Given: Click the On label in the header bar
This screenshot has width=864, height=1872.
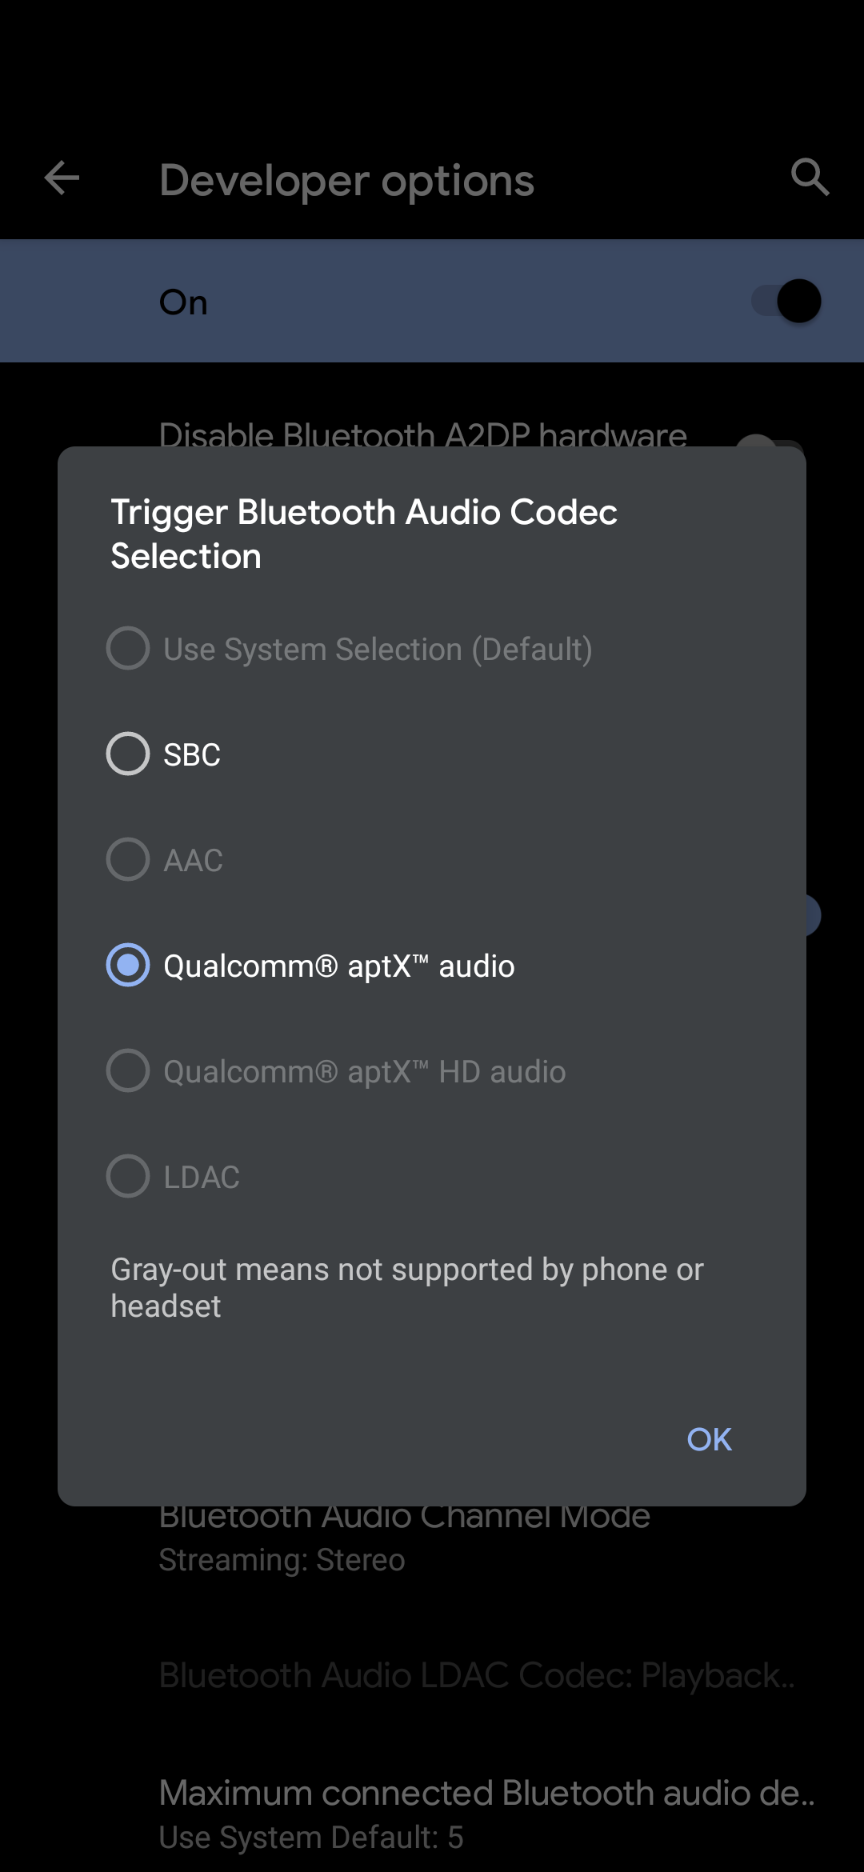Looking at the screenshot, I should pyautogui.click(x=184, y=302).
